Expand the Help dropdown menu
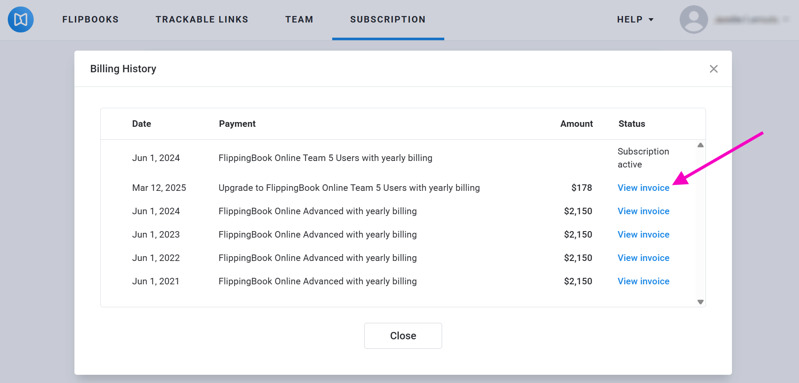The width and height of the screenshot is (799, 383). (x=635, y=20)
